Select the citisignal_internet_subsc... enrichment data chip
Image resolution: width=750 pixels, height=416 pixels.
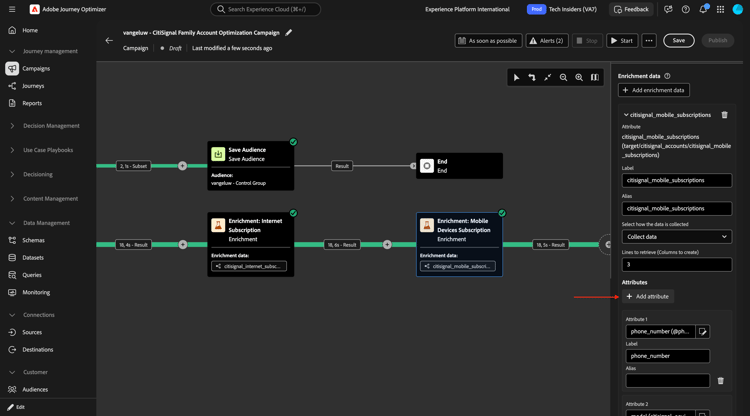[x=249, y=266]
